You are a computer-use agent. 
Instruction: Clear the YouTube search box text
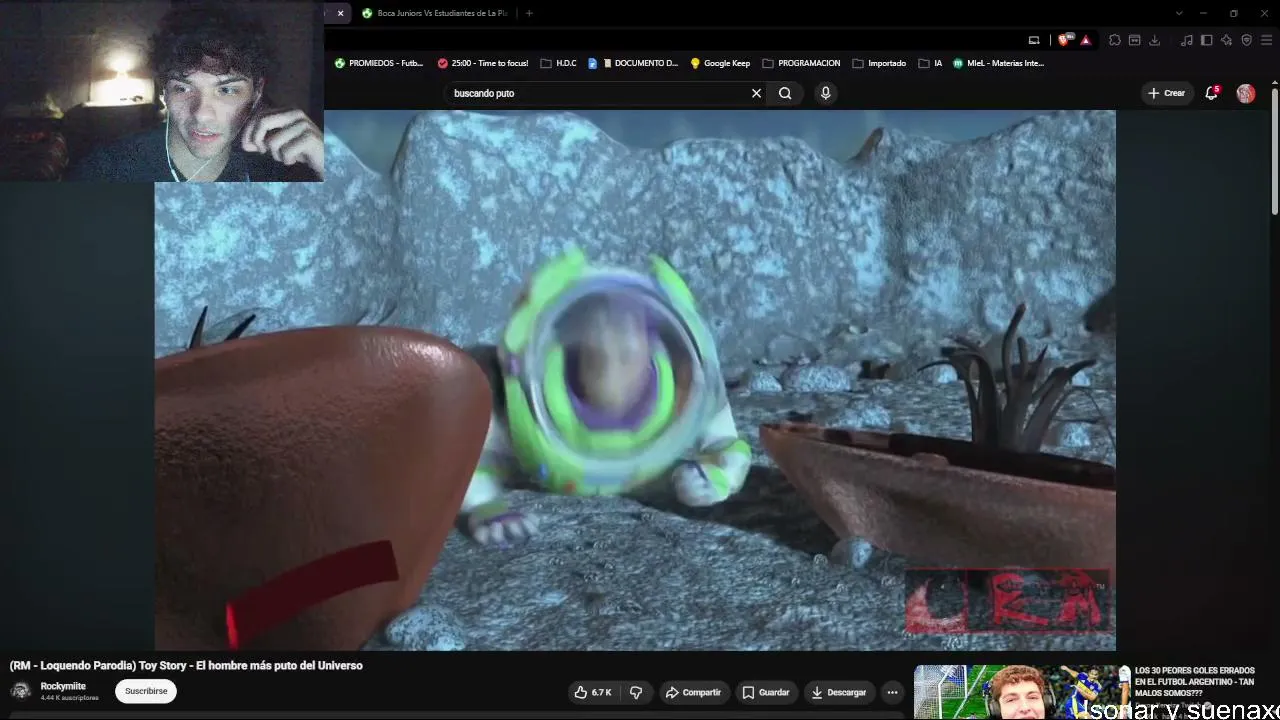pyautogui.click(x=756, y=93)
